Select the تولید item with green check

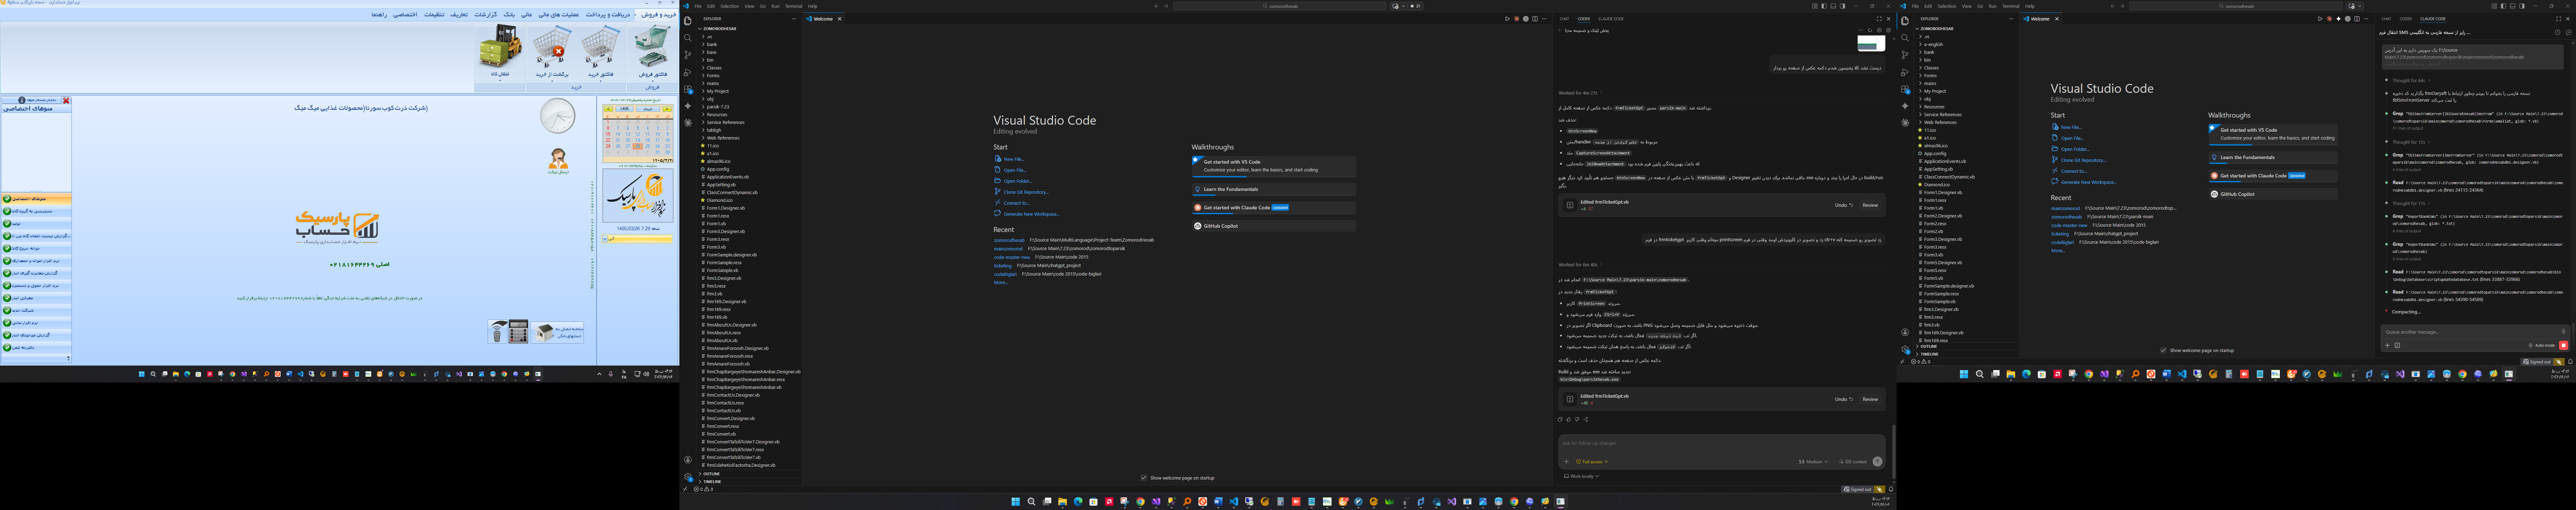[36, 224]
